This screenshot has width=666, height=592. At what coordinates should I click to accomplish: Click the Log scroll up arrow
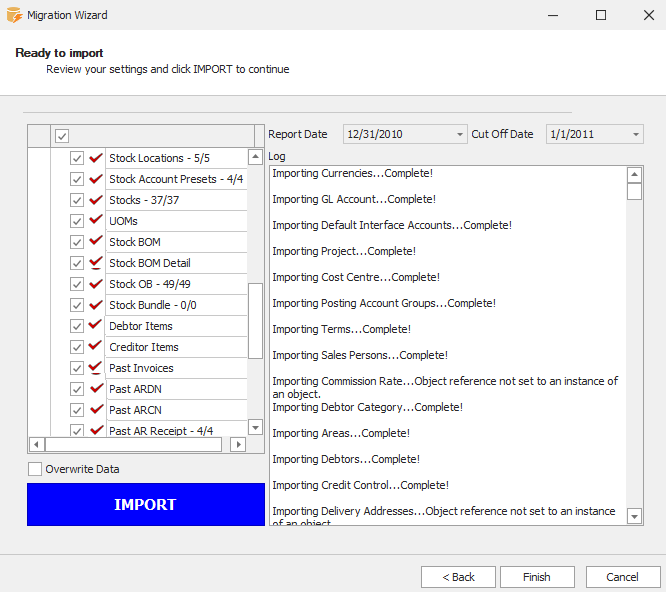(x=634, y=175)
